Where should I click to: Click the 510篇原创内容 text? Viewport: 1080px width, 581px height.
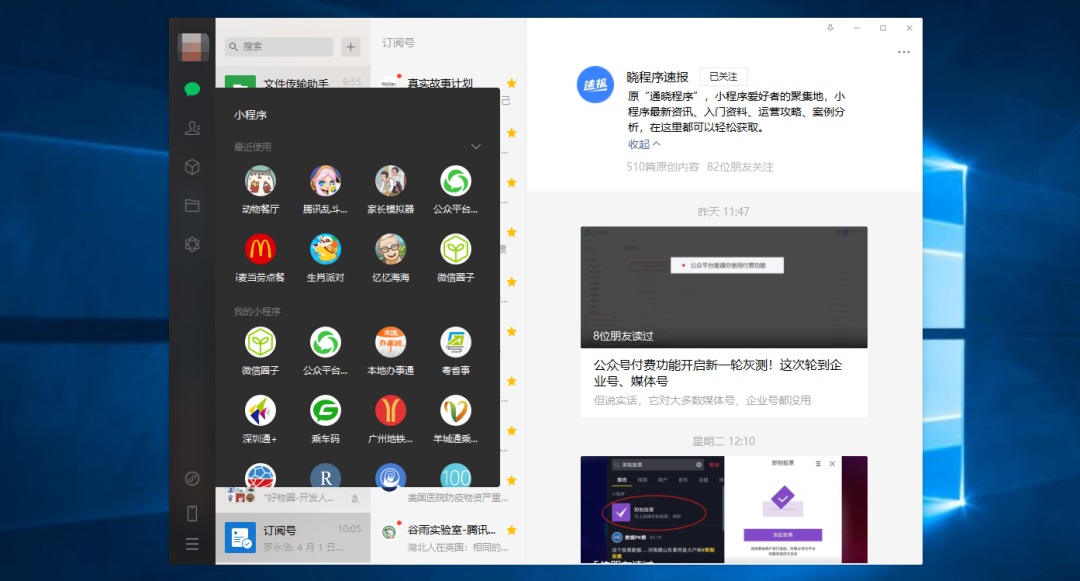click(663, 167)
